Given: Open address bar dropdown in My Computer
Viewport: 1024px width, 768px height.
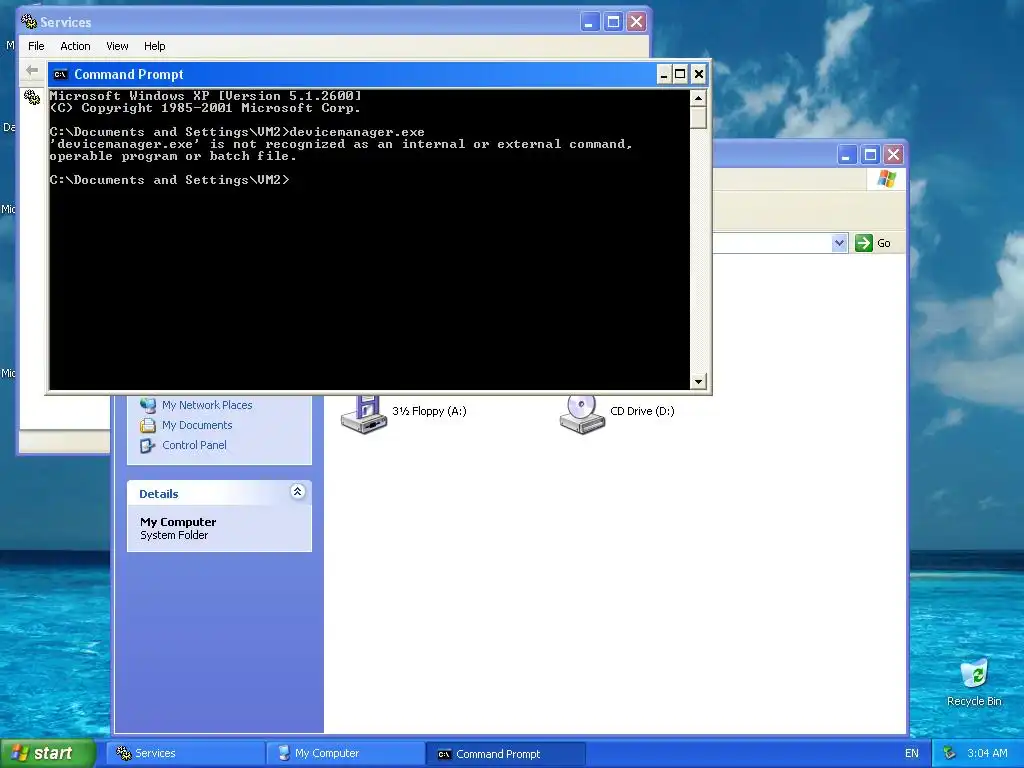Looking at the screenshot, I should click(x=839, y=243).
